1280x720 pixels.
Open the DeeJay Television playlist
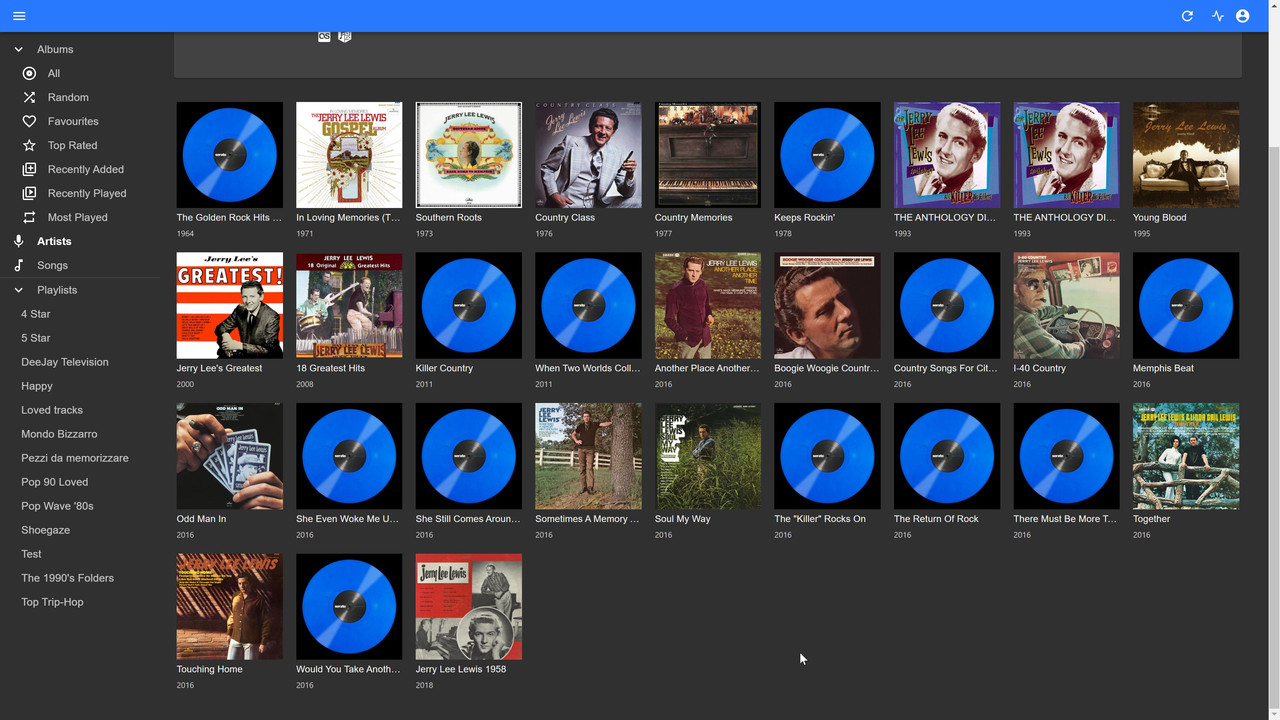click(x=65, y=362)
